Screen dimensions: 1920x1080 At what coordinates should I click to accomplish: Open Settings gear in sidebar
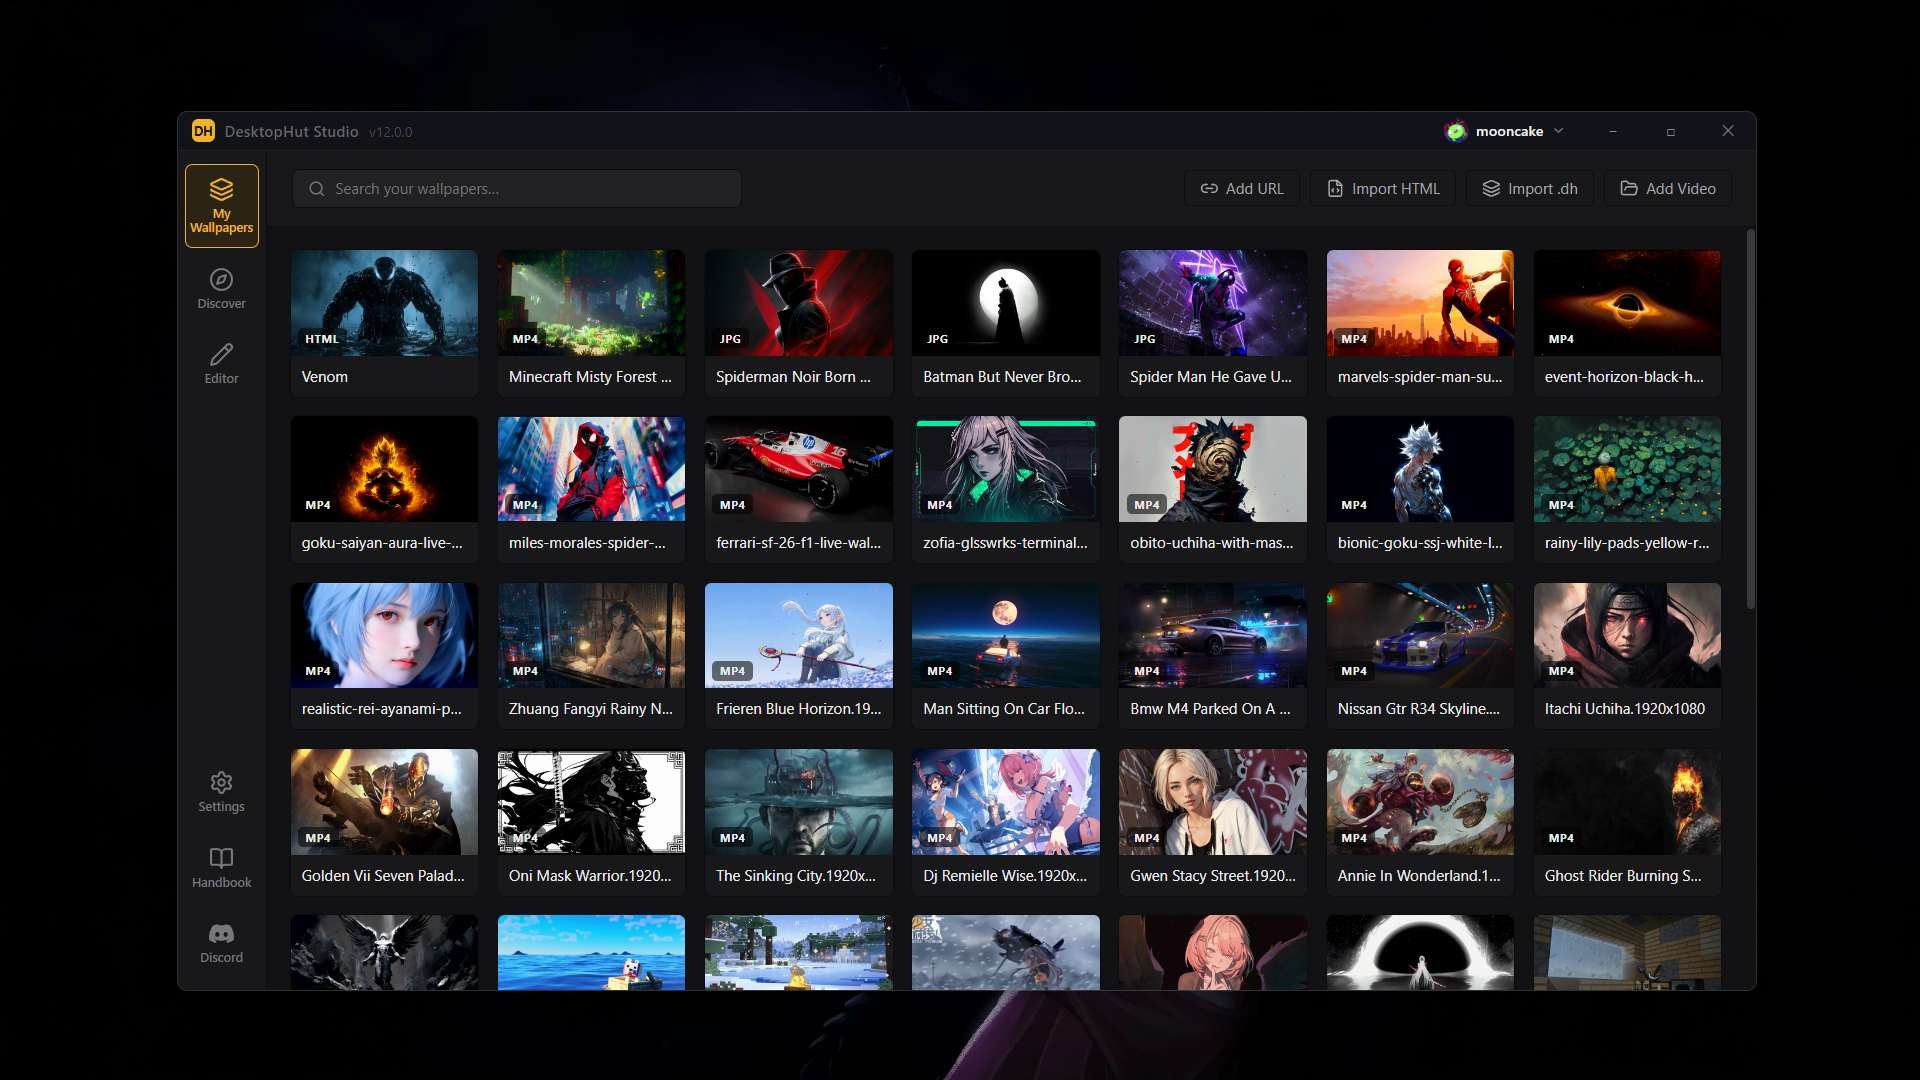[x=221, y=782]
